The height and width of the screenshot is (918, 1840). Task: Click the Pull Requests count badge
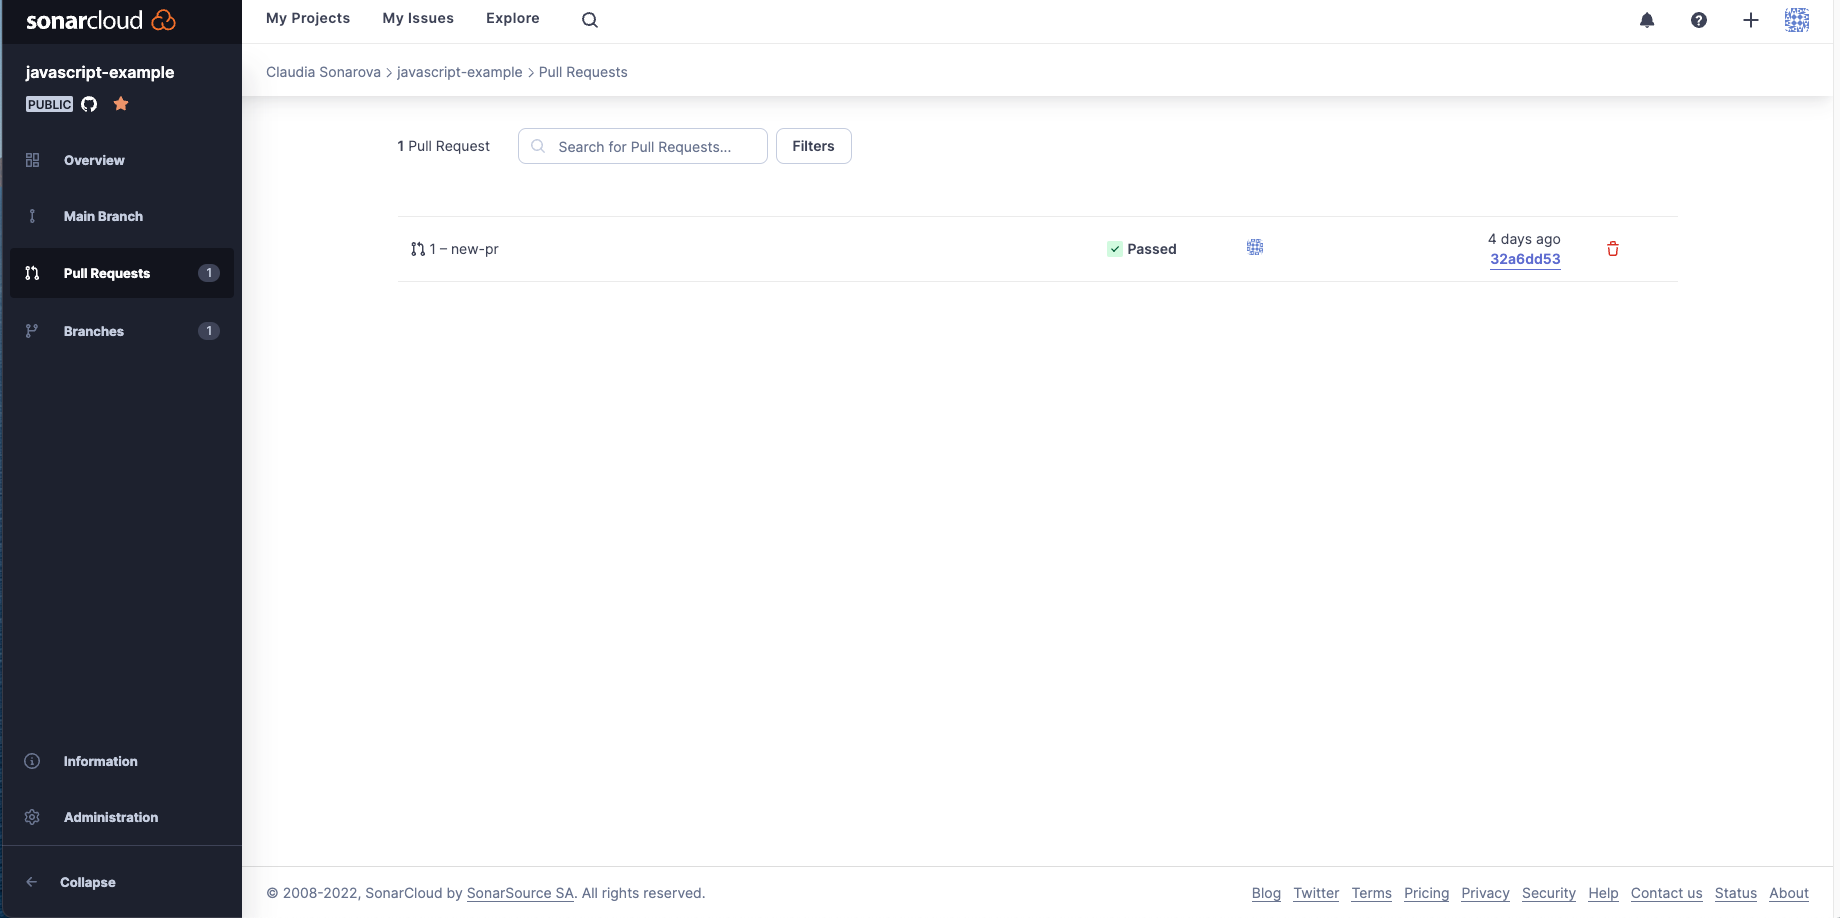click(x=209, y=273)
